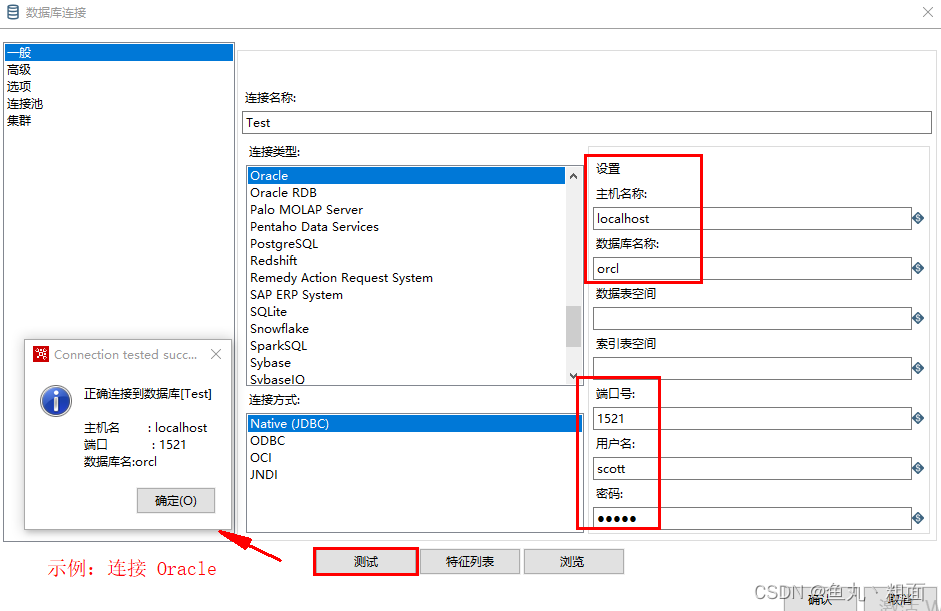The image size is (941, 611).
Task: Confirm dialog with 确定(O) button
Action: tap(176, 501)
